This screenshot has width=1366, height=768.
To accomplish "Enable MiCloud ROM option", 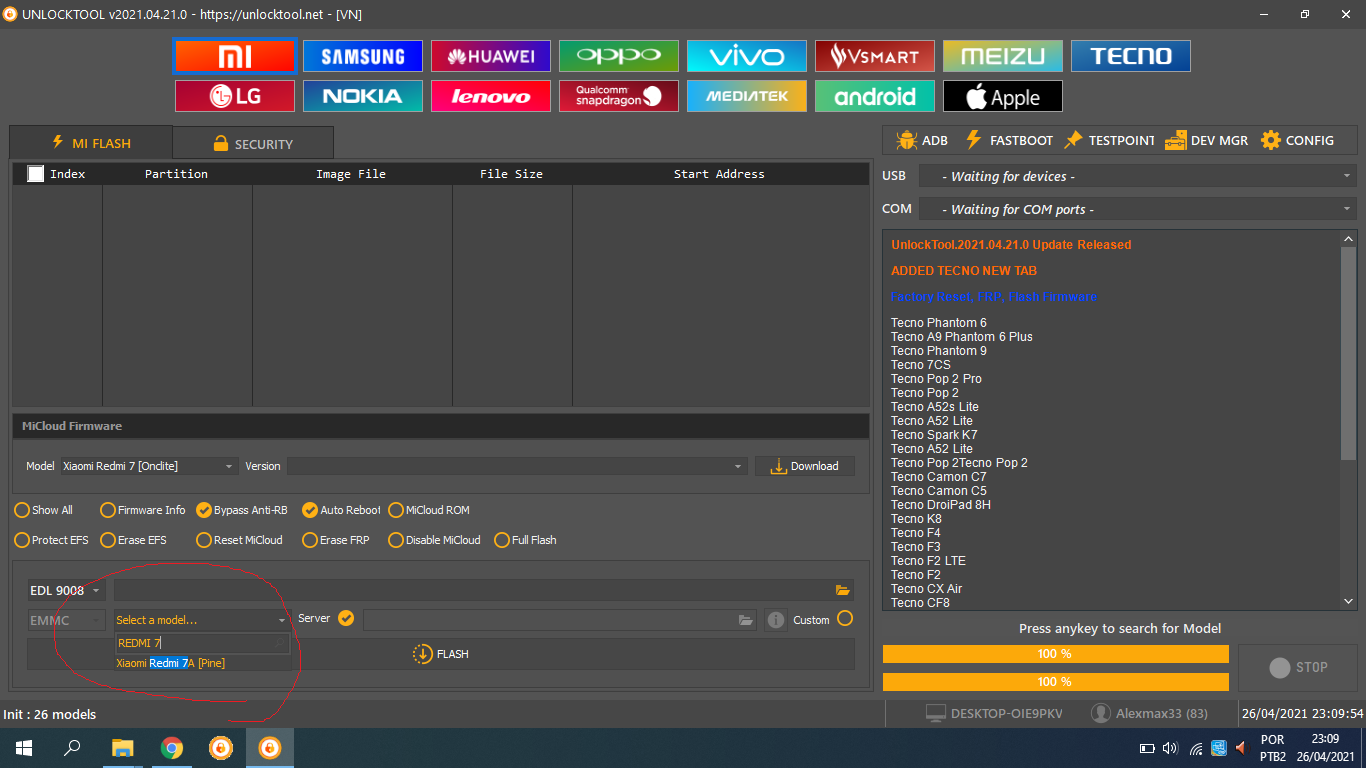I will [x=429, y=510].
